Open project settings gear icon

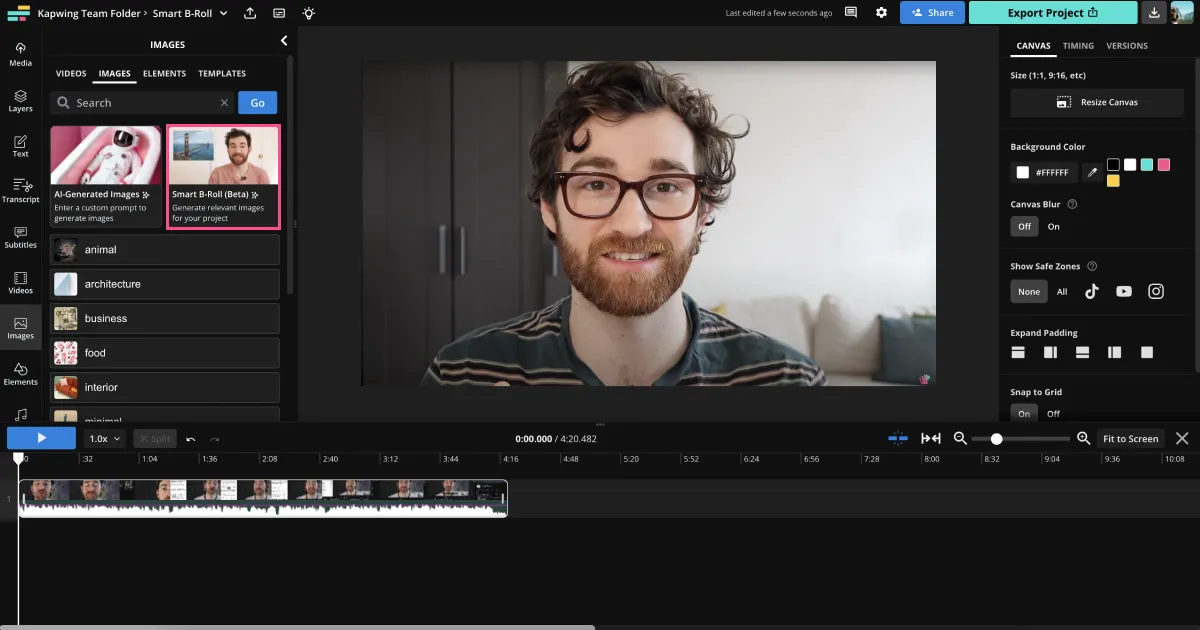coord(881,13)
